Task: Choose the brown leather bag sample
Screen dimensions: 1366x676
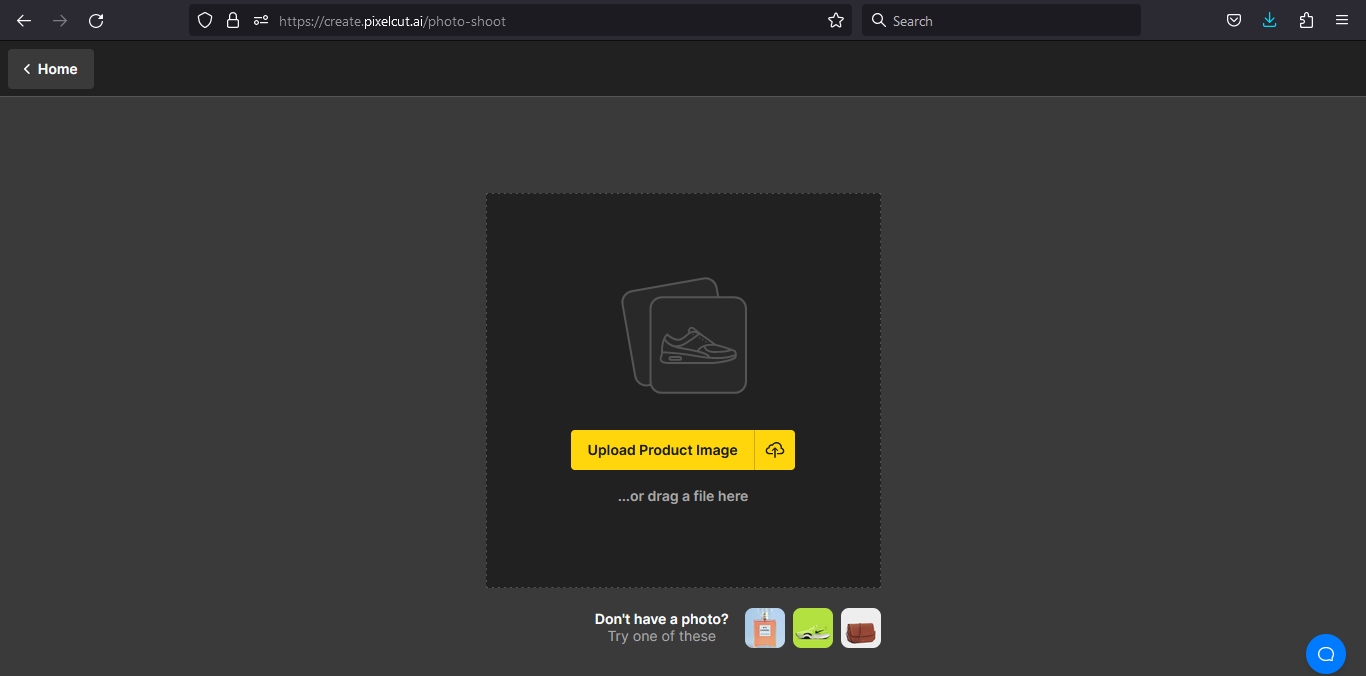Action: click(860, 628)
